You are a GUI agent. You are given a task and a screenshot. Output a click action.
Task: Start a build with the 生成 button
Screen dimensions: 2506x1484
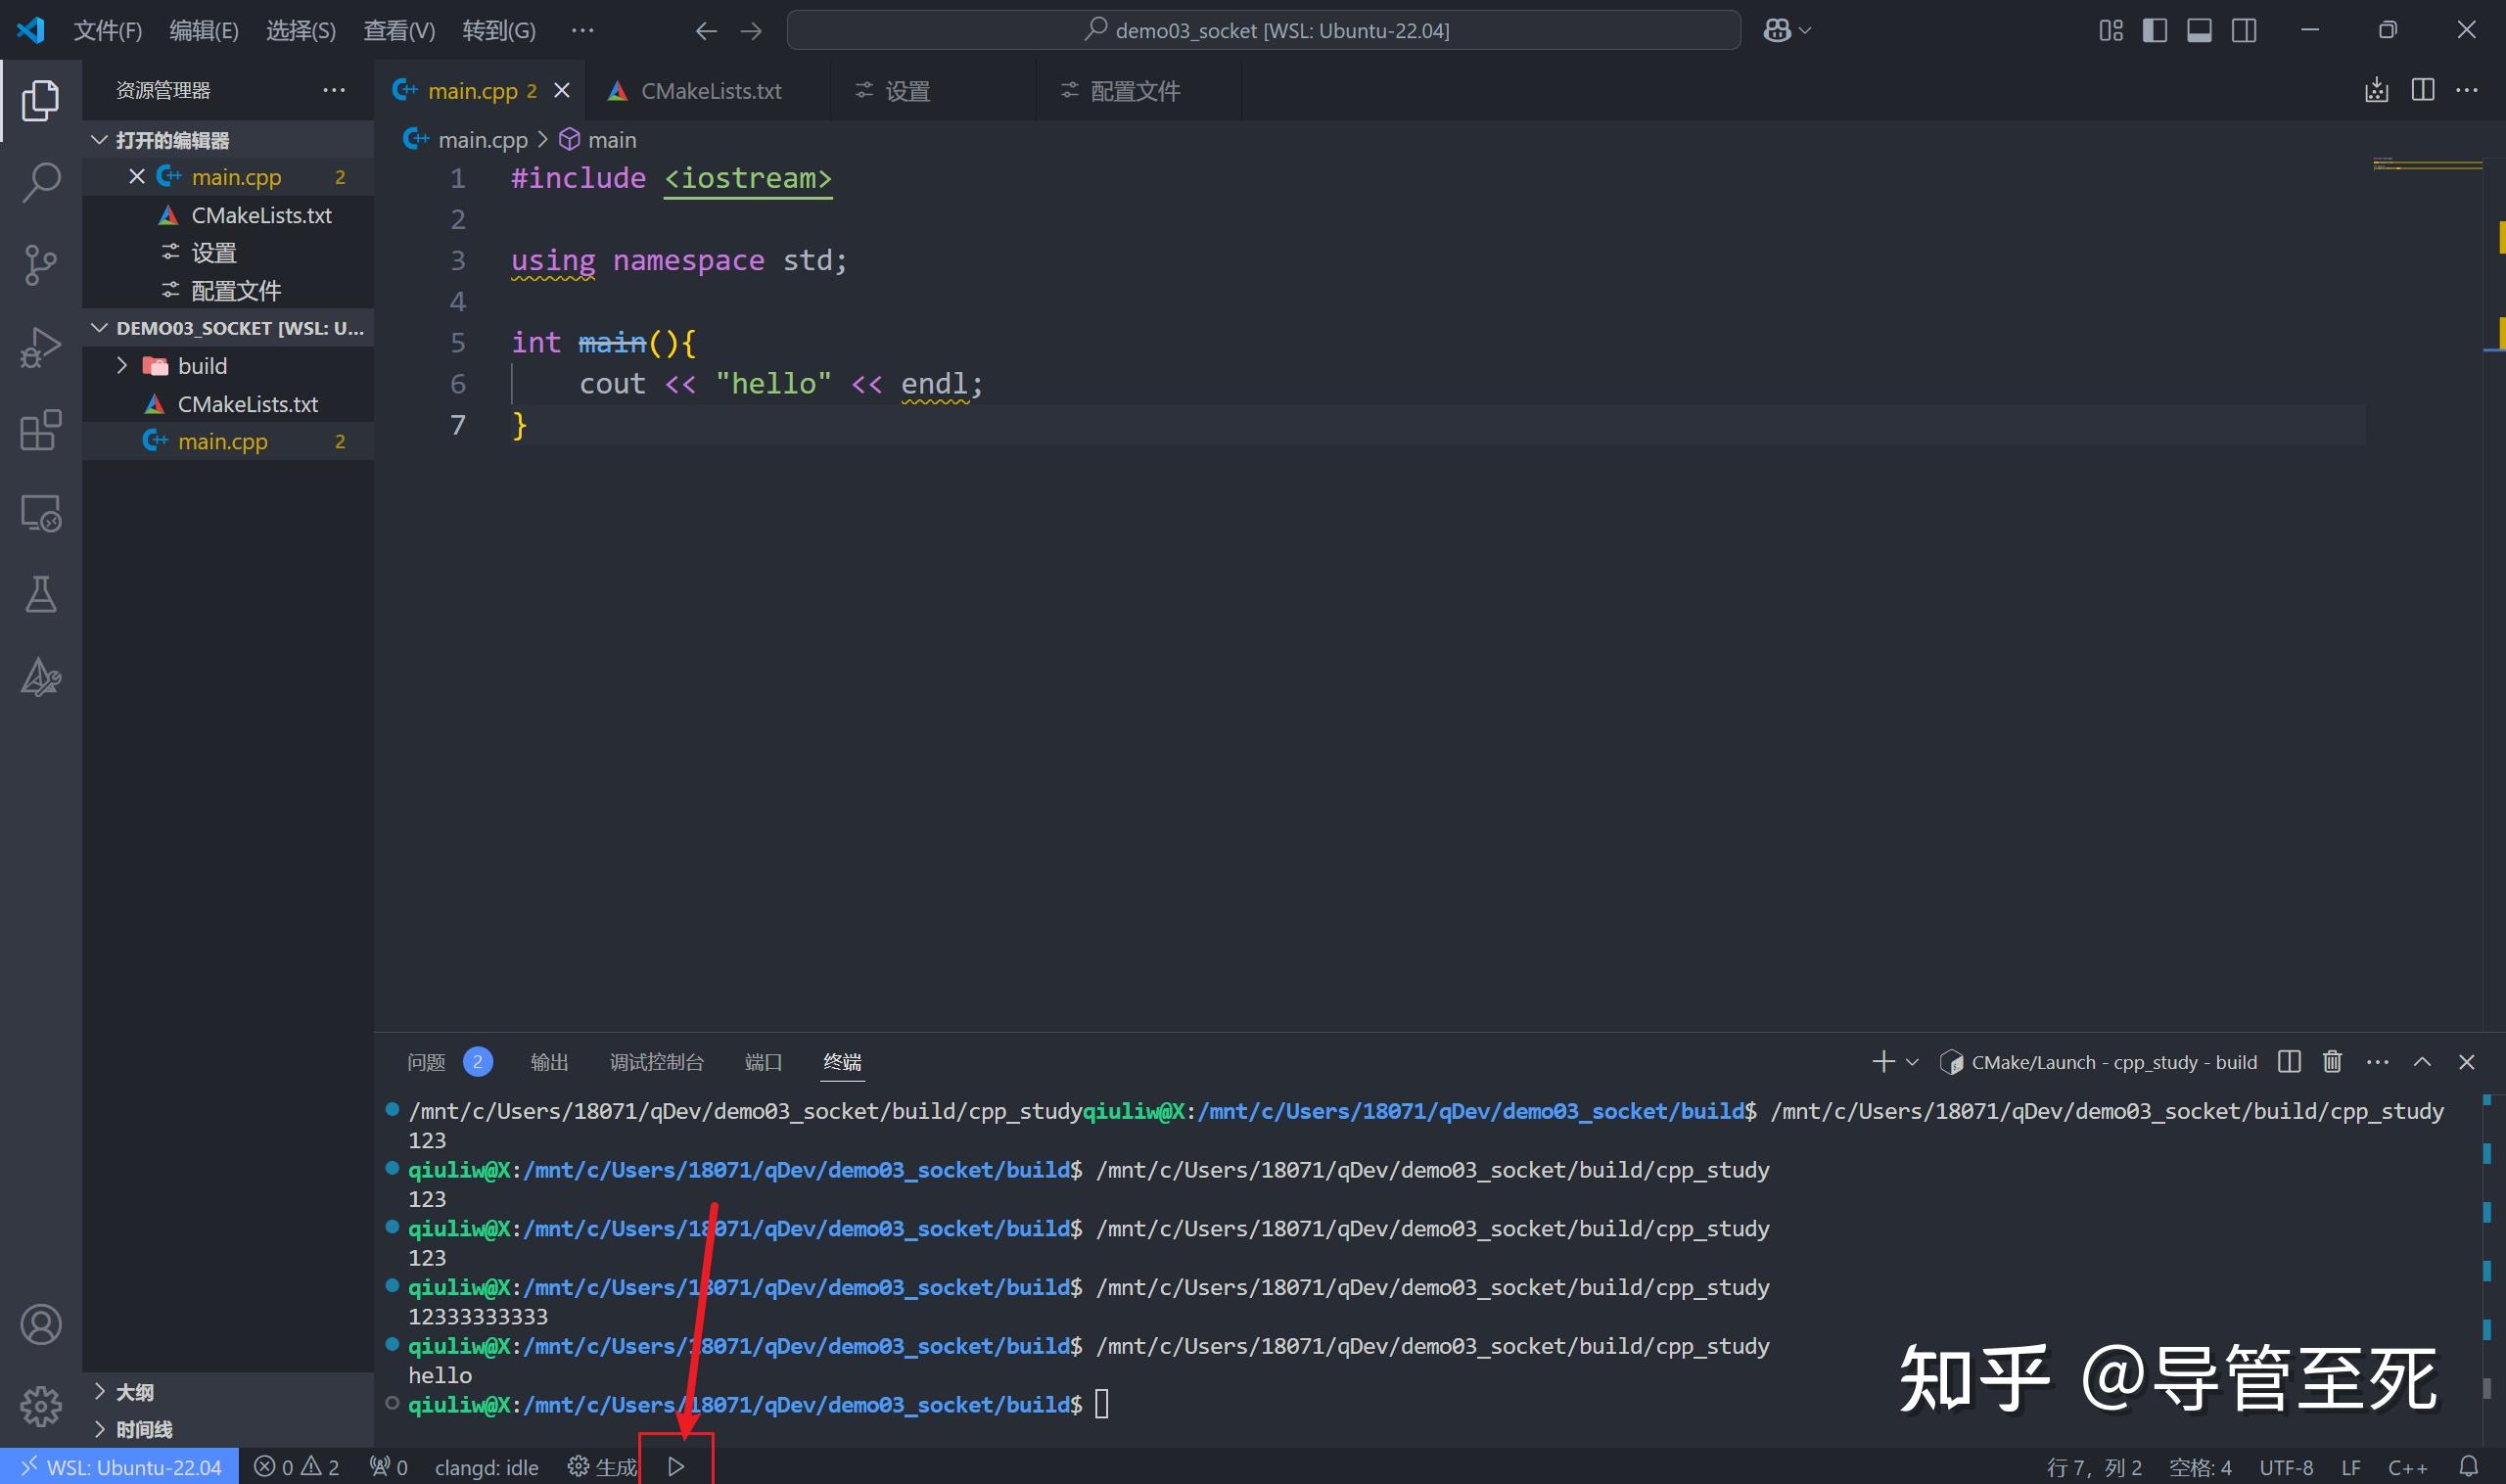(x=601, y=1465)
